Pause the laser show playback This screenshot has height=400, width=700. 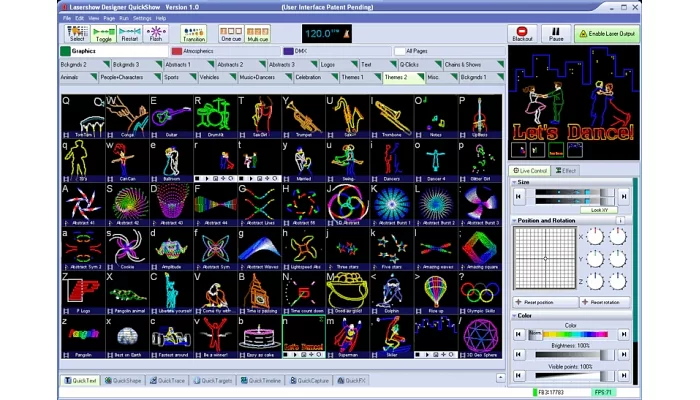coord(556,34)
